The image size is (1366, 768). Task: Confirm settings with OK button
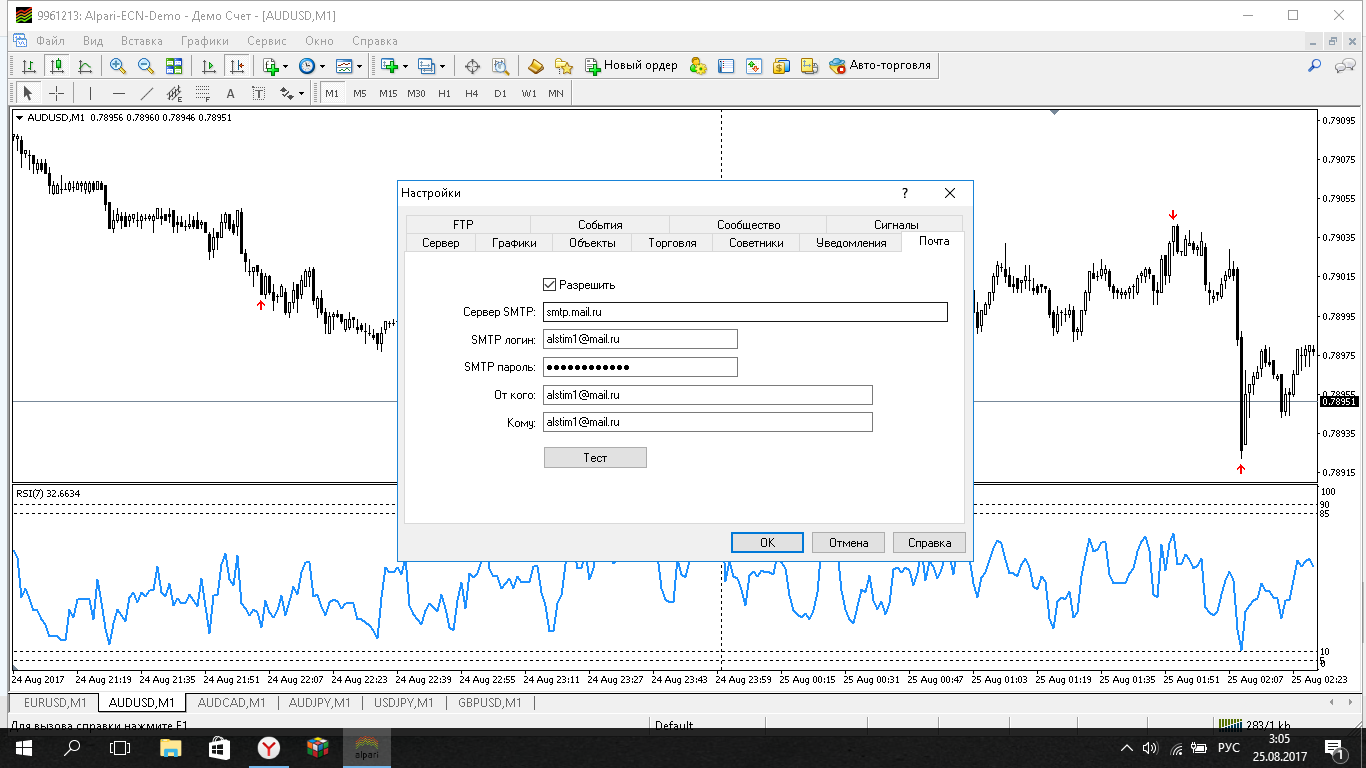pyautogui.click(x=767, y=543)
